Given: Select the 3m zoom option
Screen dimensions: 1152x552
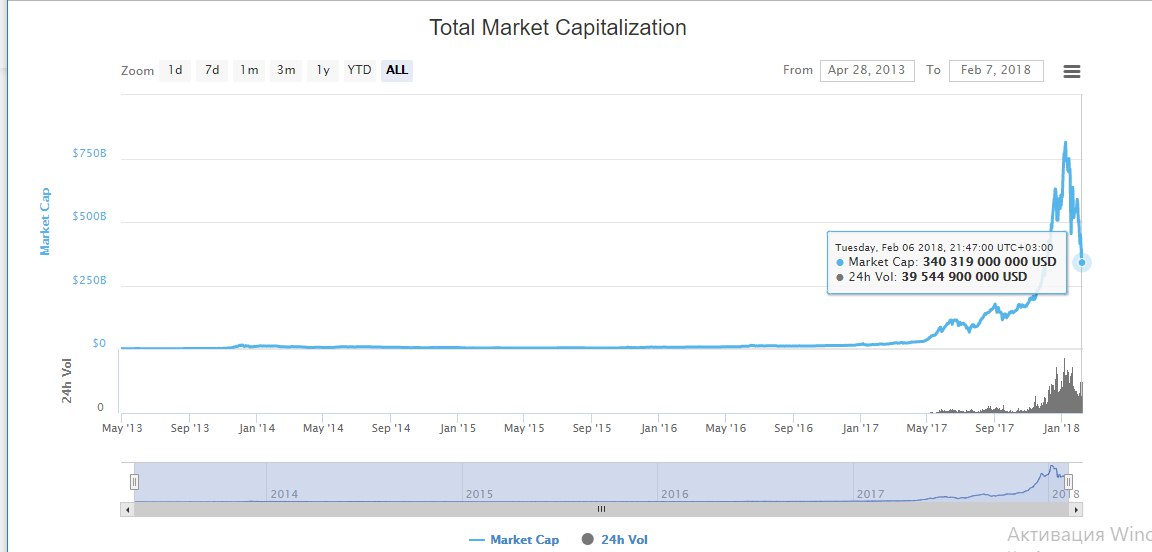Looking at the screenshot, I should click(x=286, y=70).
